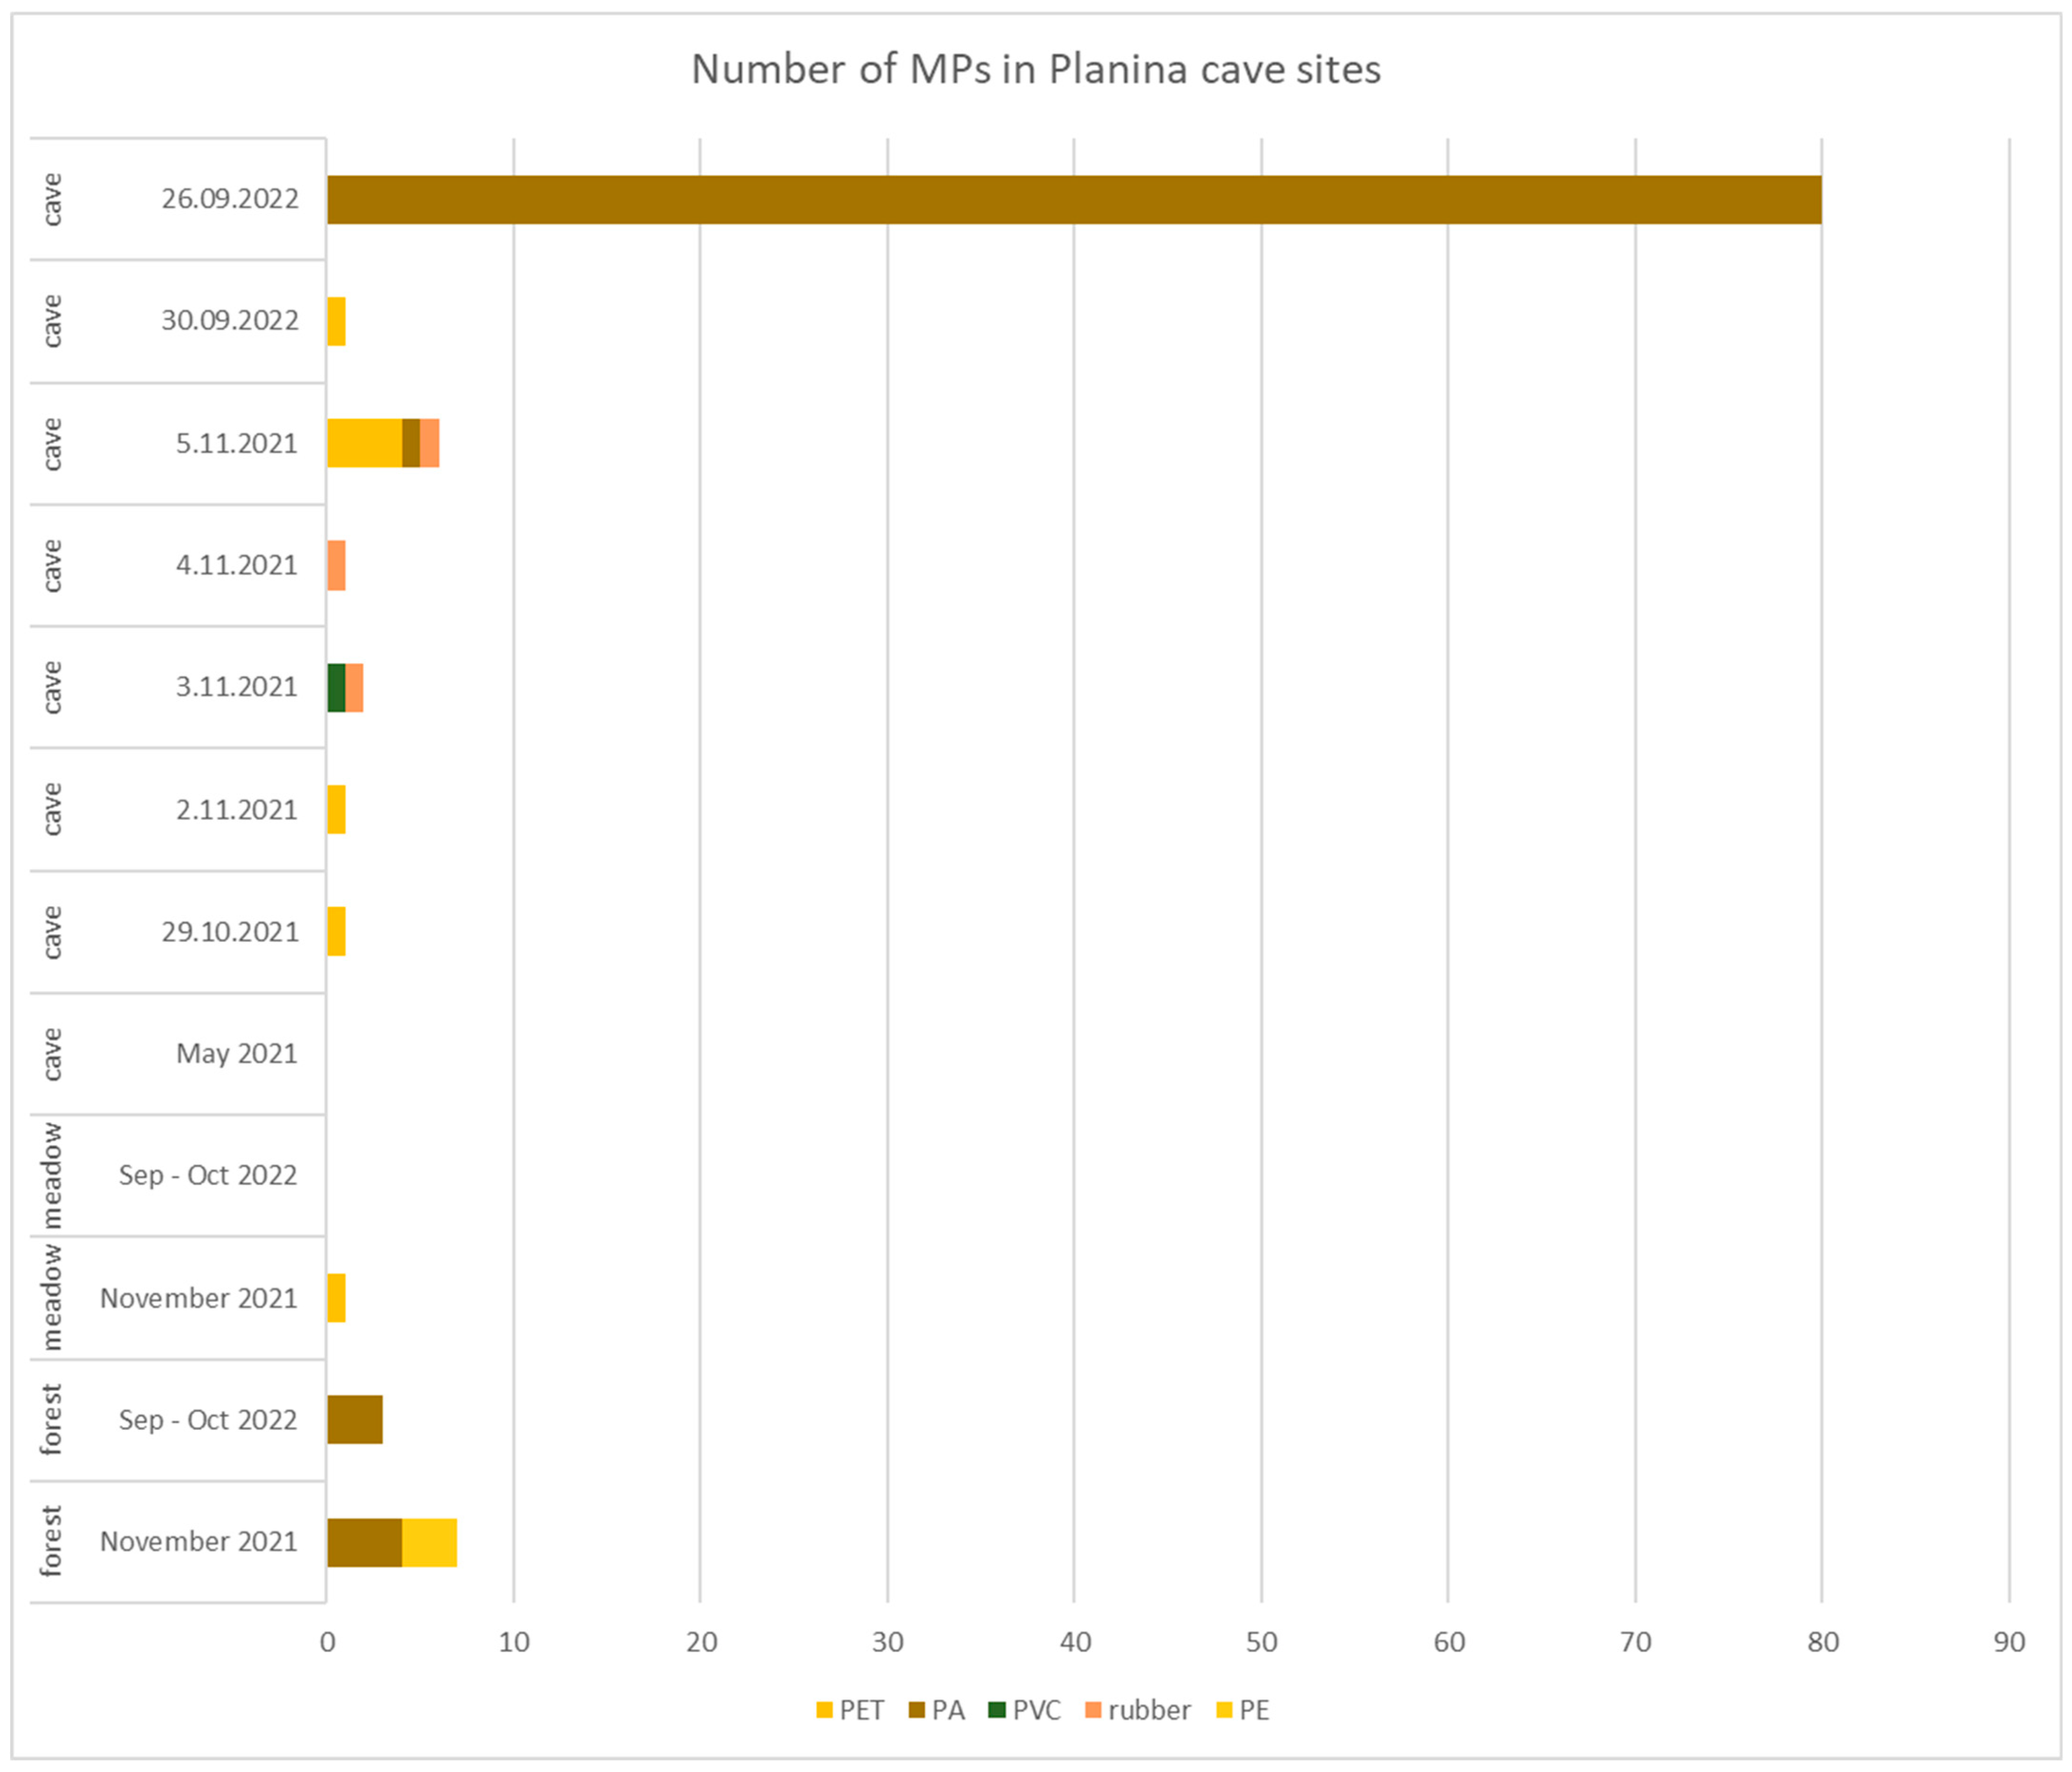Select the forest Sep - Oct 2022 PA bar

click(355, 1420)
